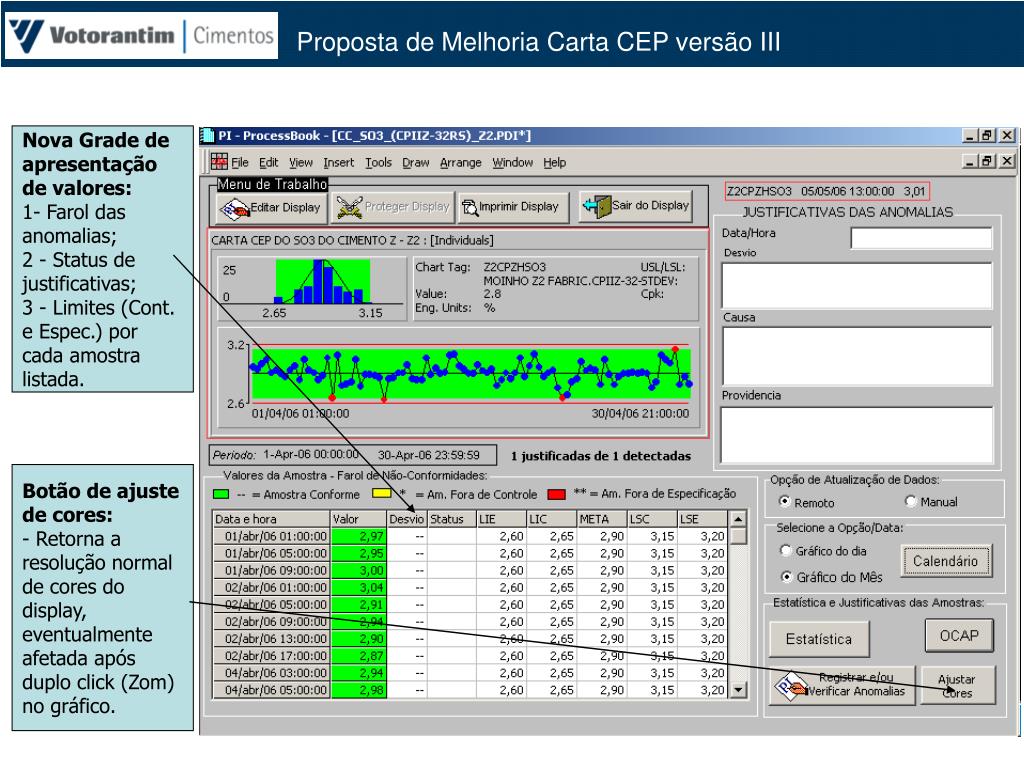Click the Estatística button

click(x=819, y=639)
